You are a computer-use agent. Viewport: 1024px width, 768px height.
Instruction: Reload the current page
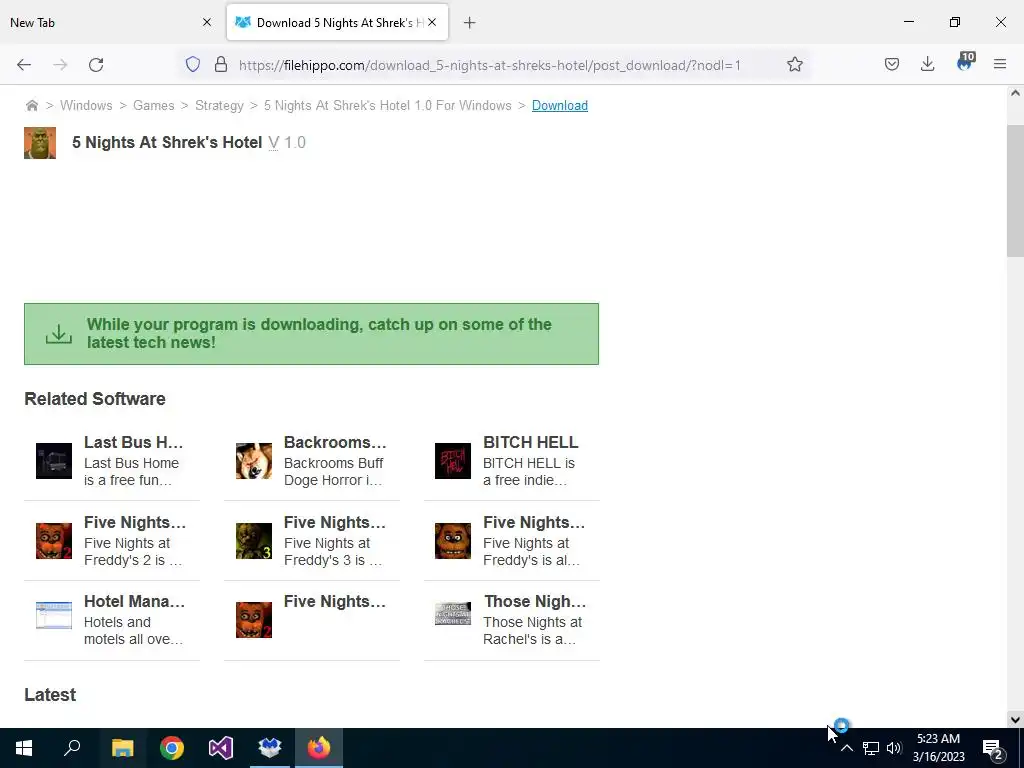point(96,65)
